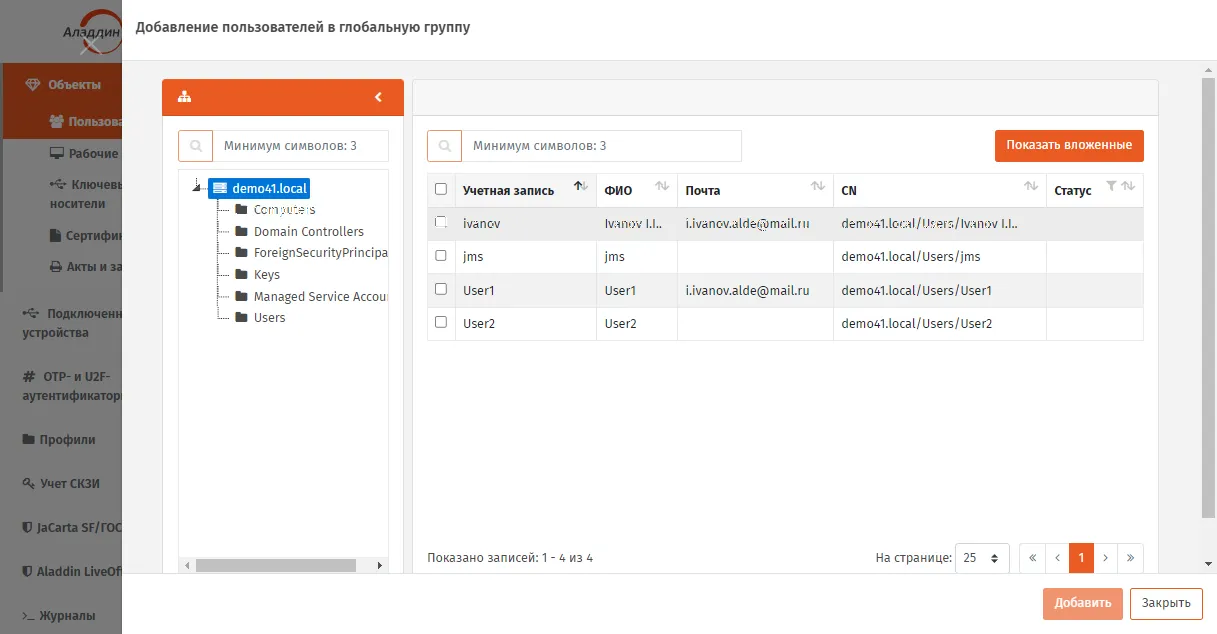Click the horizontal scrollbar of the tree panel
This screenshot has width=1217, height=634.
pos(275,565)
